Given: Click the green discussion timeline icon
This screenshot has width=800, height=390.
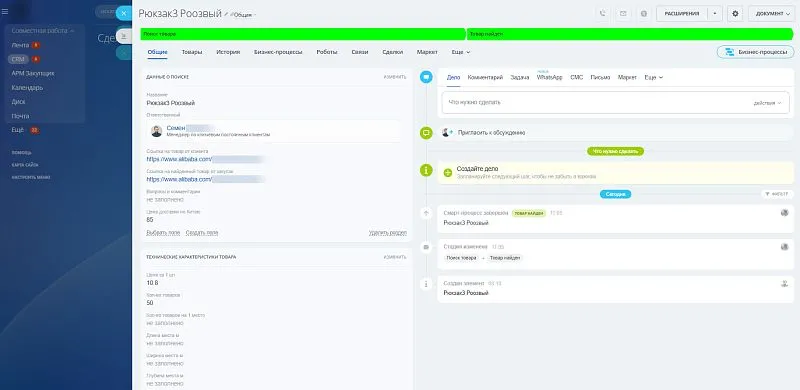Looking at the screenshot, I should point(426,133).
